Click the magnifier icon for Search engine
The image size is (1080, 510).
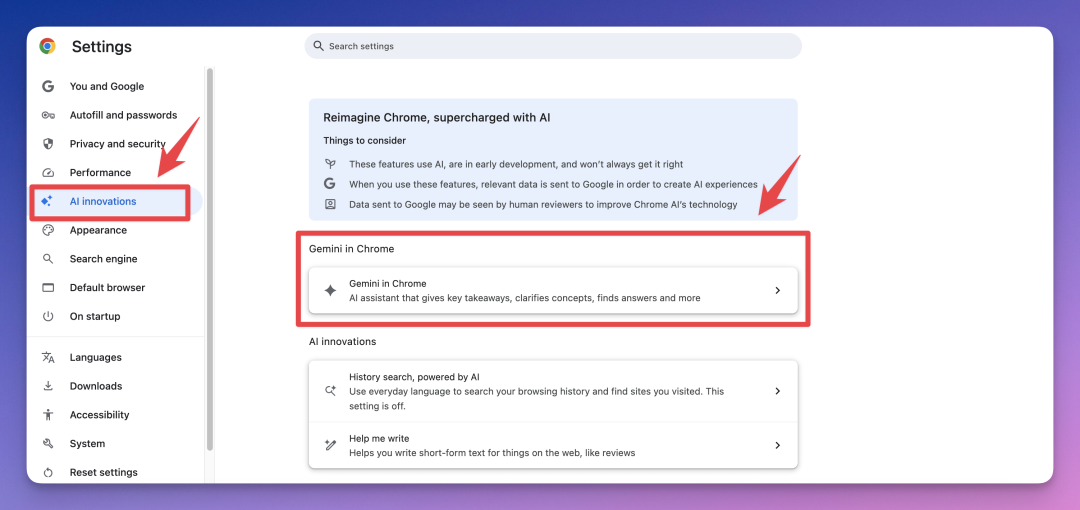(48, 259)
